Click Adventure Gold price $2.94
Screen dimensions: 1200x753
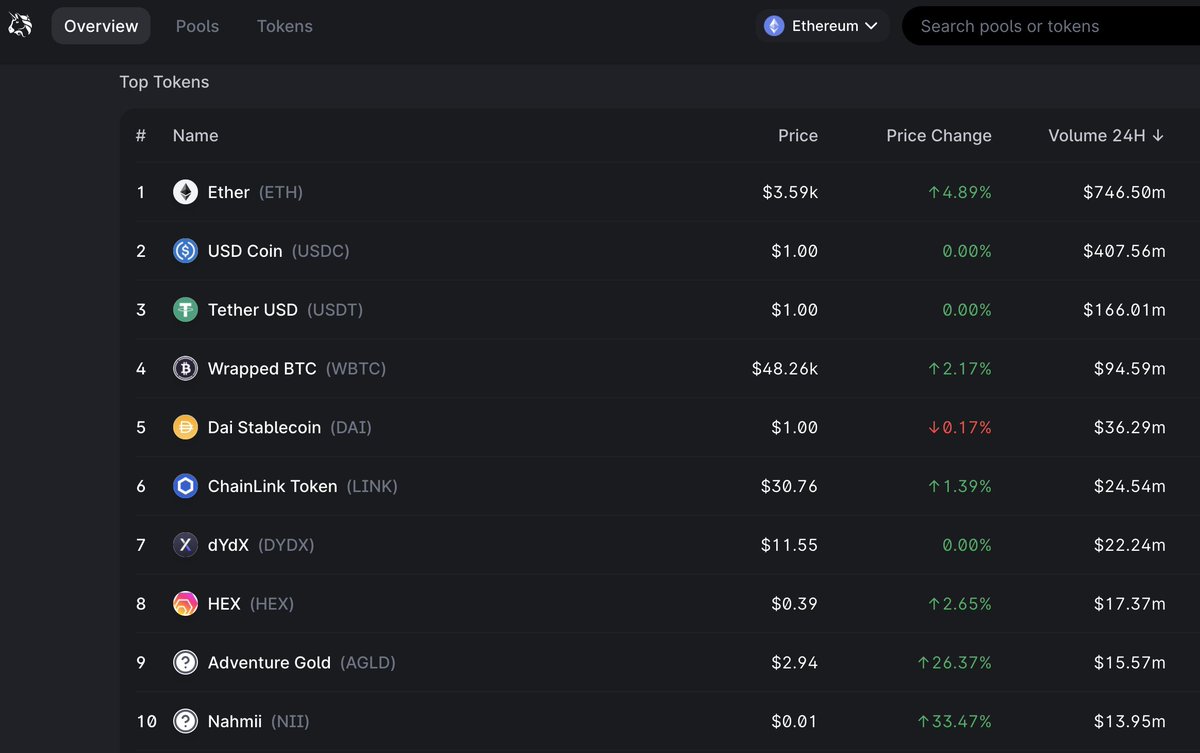(795, 663)
